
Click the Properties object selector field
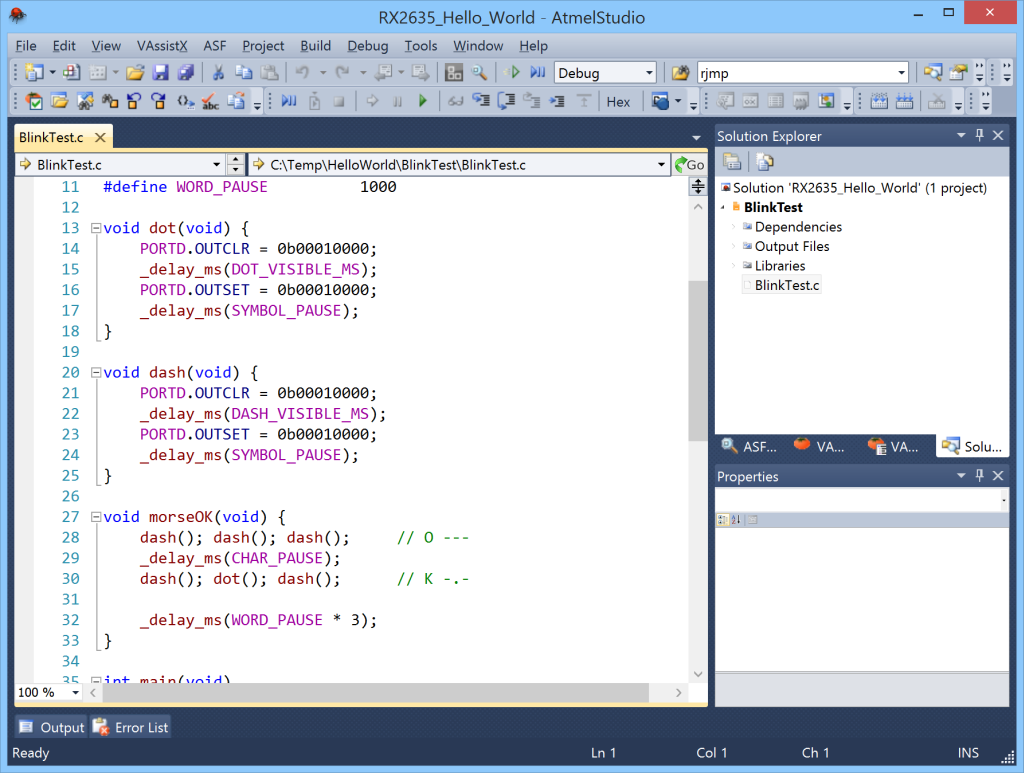(861, 500)
